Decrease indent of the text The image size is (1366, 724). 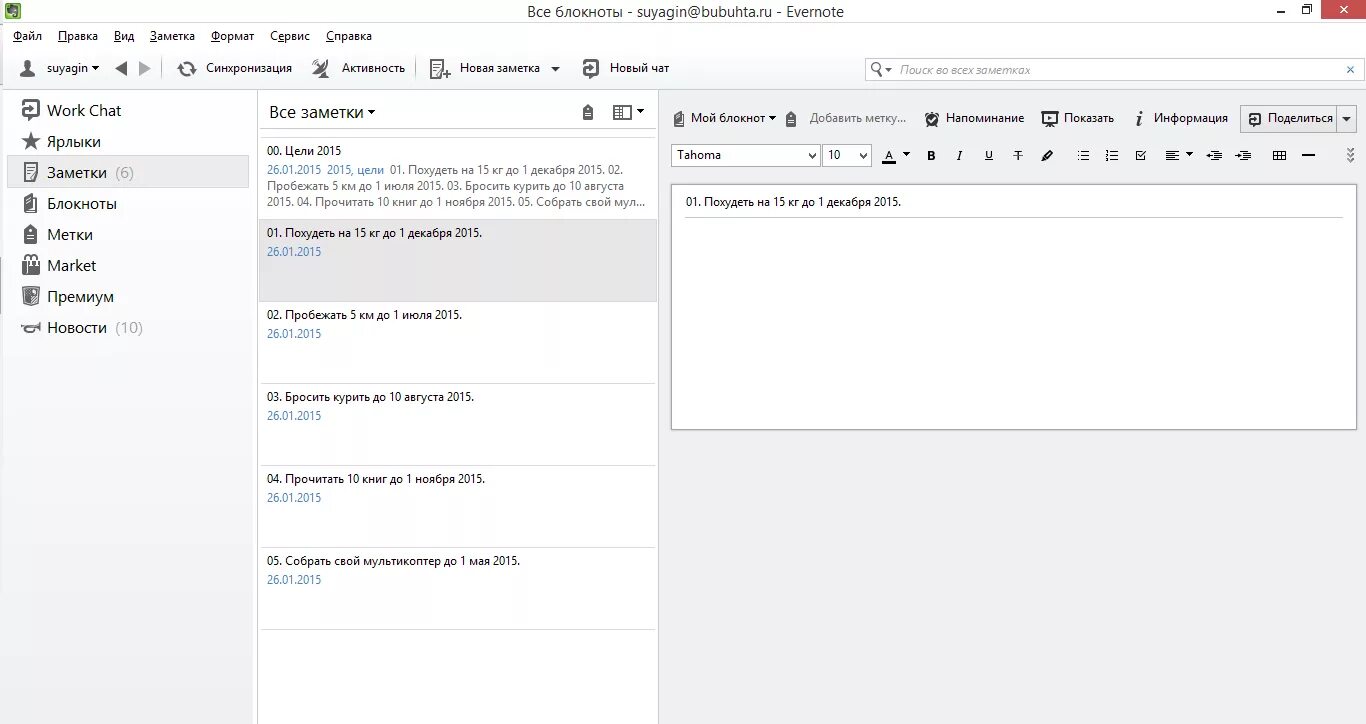(1214, 156)
